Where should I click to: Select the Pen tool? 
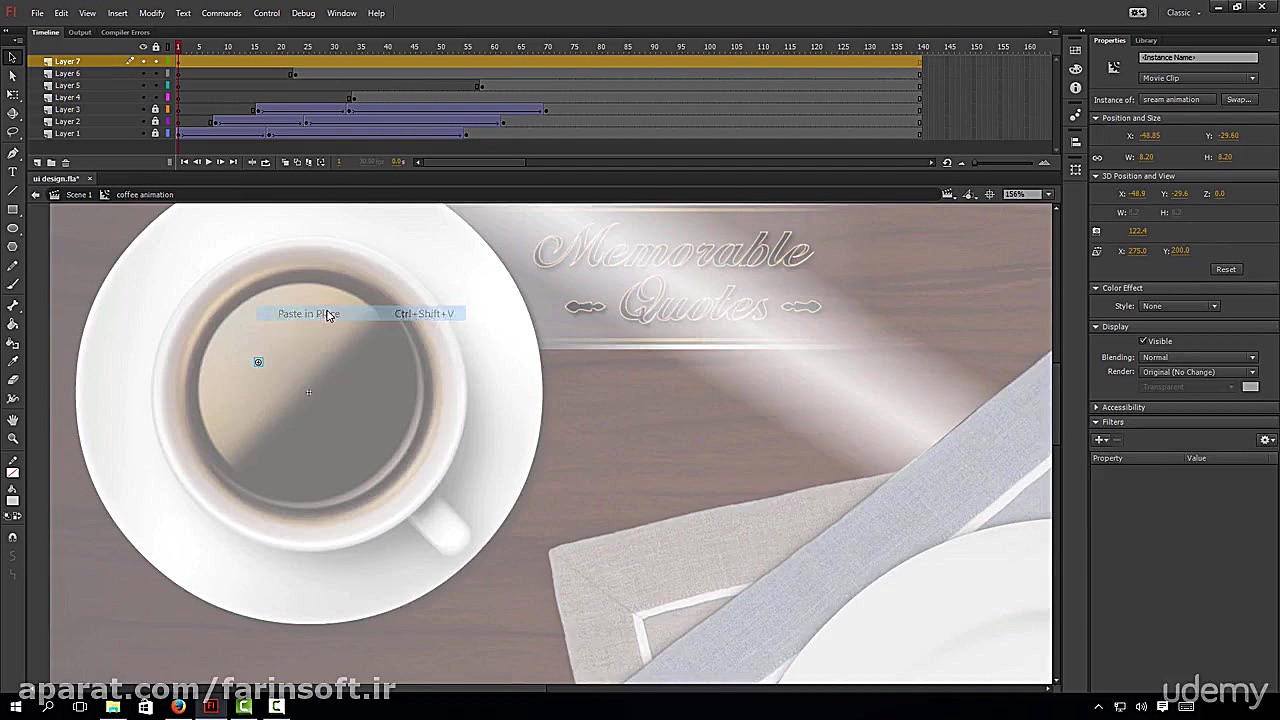[x=13, y=153]
